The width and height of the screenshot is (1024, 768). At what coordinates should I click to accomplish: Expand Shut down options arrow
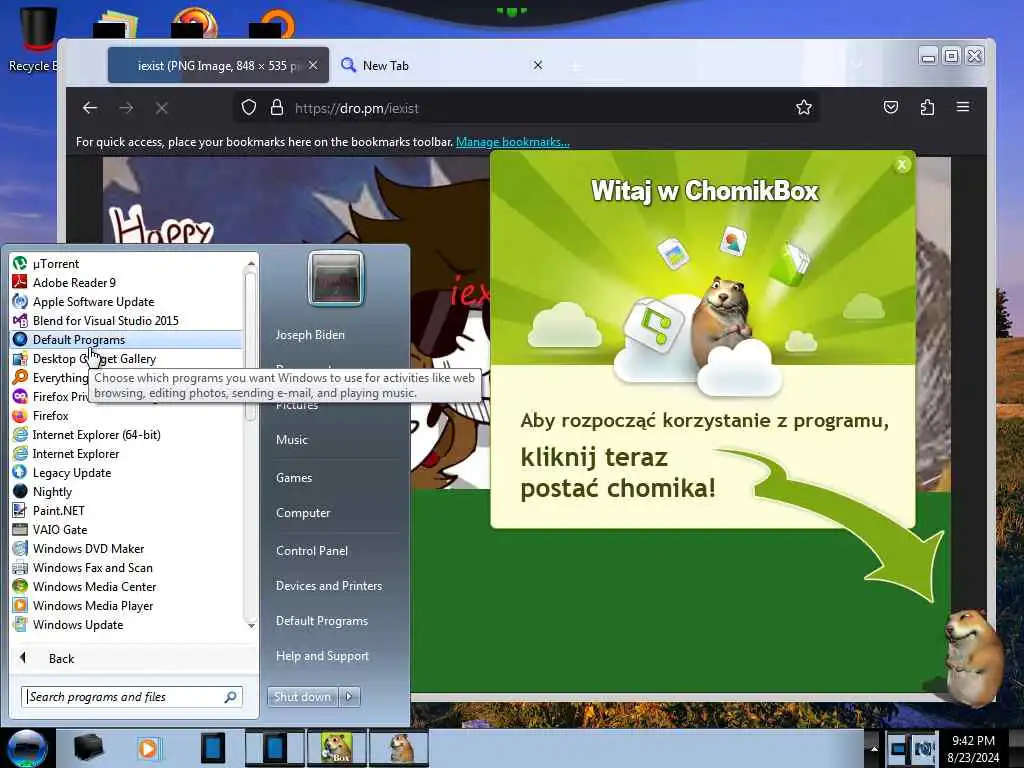coord(349,697)
